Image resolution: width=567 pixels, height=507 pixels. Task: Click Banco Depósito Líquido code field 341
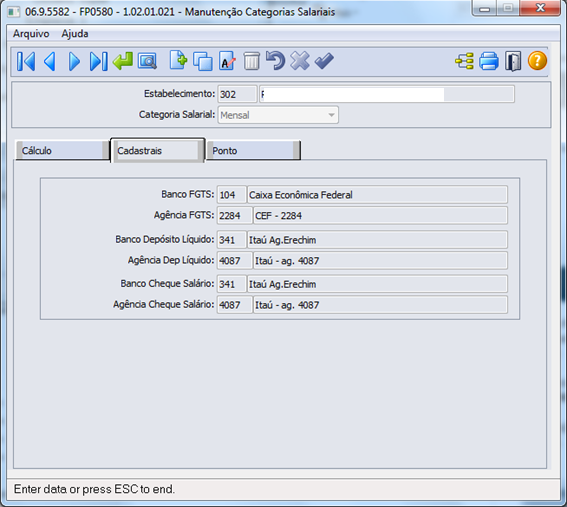pyautogui.click(x=232, y=240)
